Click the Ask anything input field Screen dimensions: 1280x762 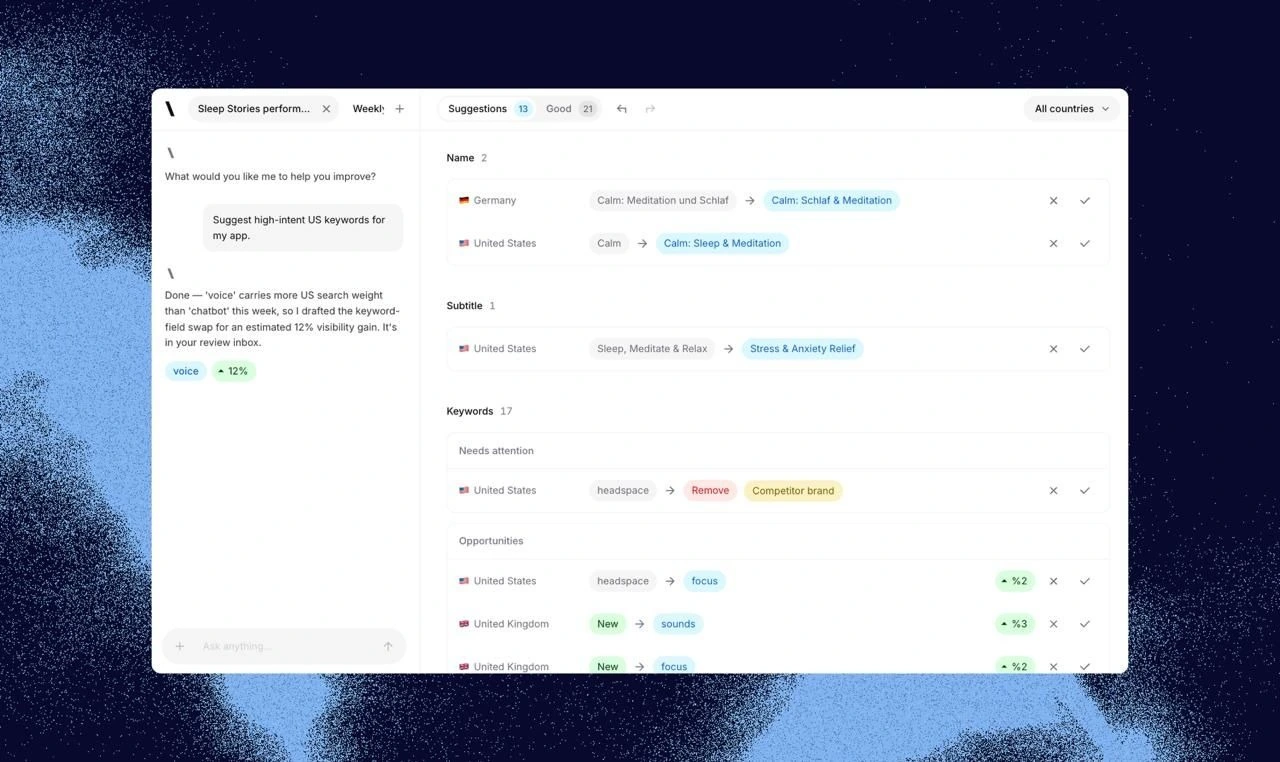tap(285, 646)
